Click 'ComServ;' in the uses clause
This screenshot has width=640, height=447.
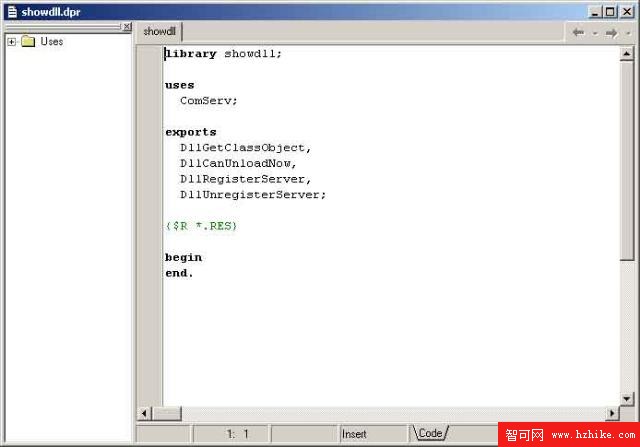click(209, 101)
